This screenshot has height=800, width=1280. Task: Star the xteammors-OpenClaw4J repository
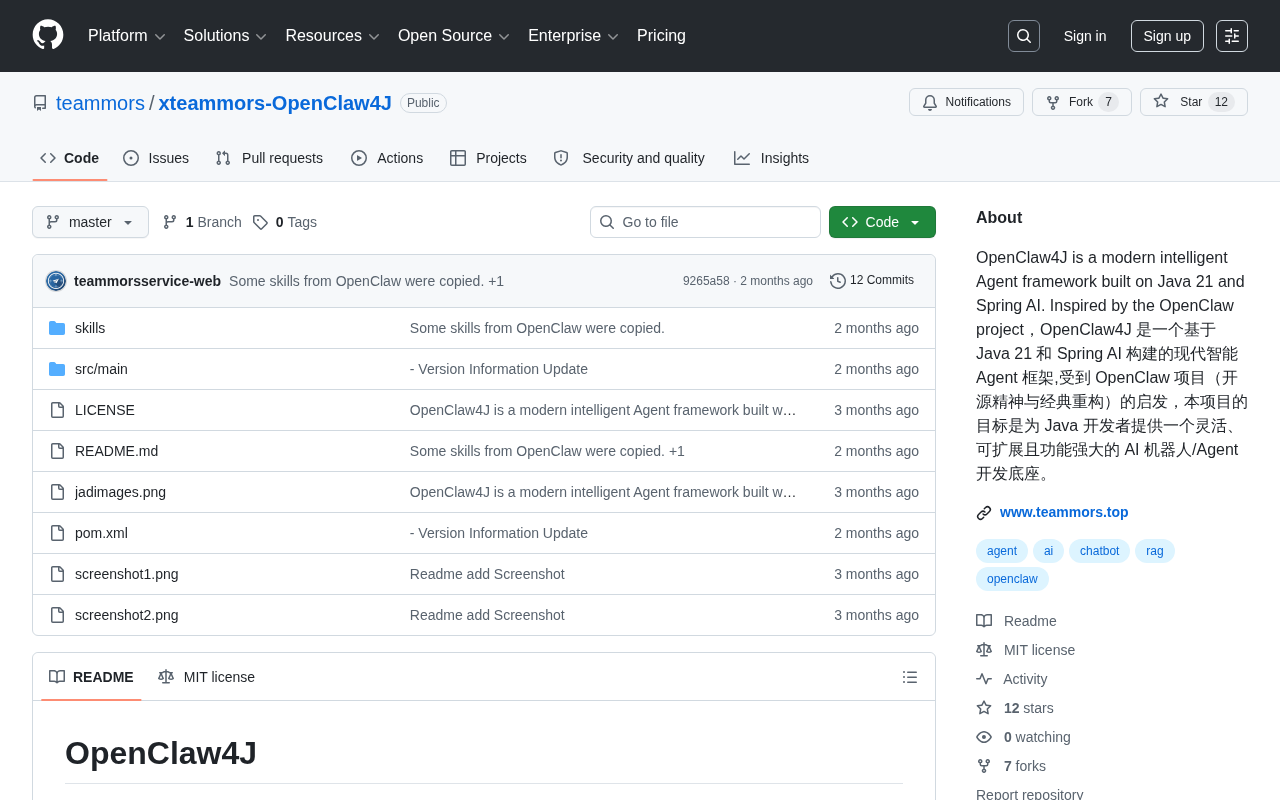click(1194, 102)
